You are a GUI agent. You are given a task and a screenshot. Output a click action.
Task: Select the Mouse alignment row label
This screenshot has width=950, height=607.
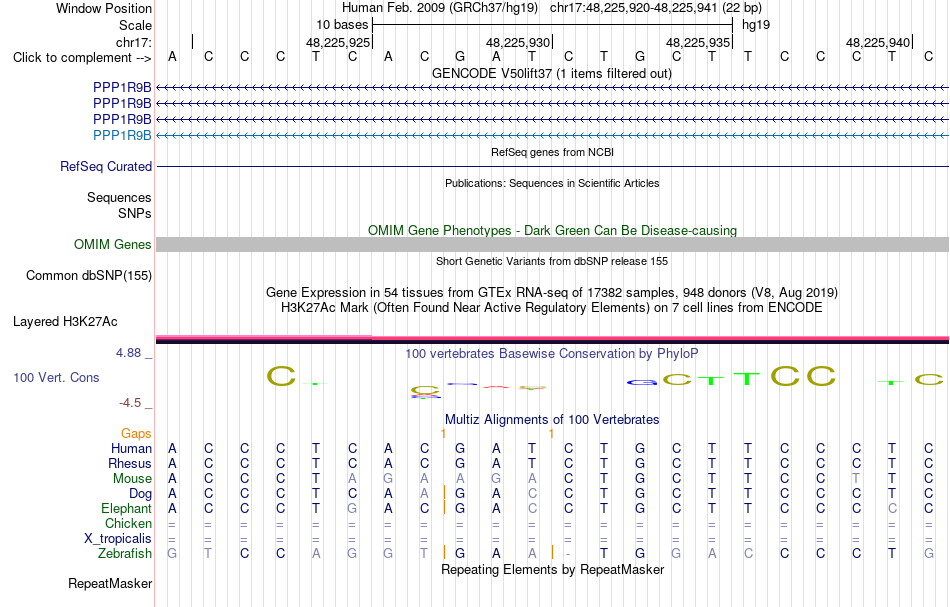pos(132,479)
